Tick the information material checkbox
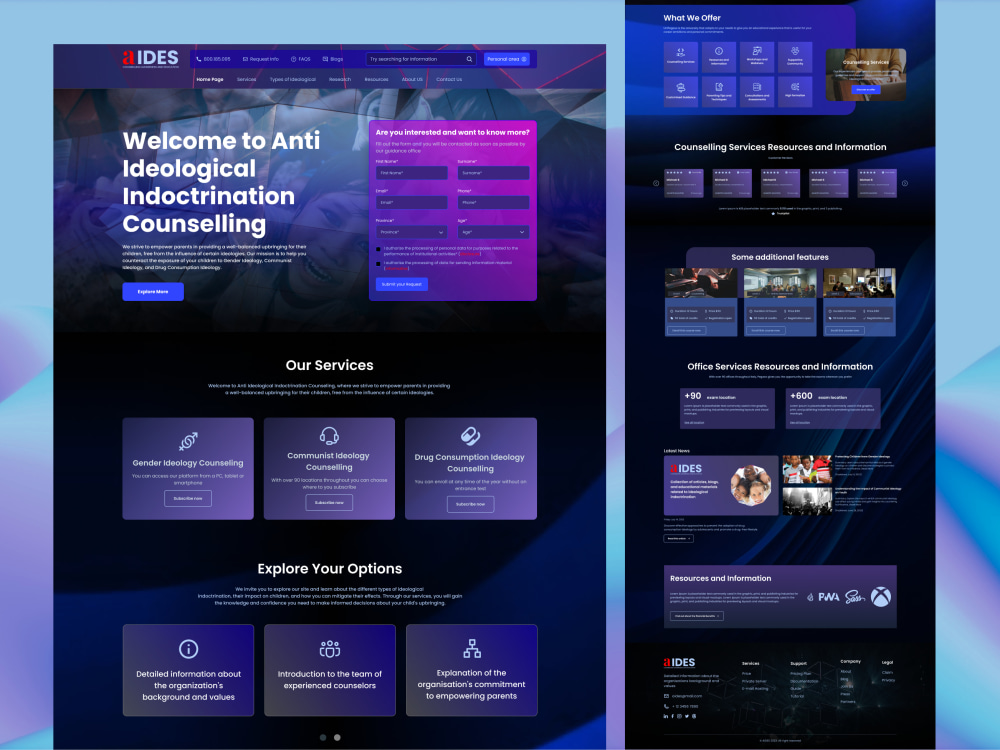Viewport: 1000px width, 750px height. tap(378, 263)
